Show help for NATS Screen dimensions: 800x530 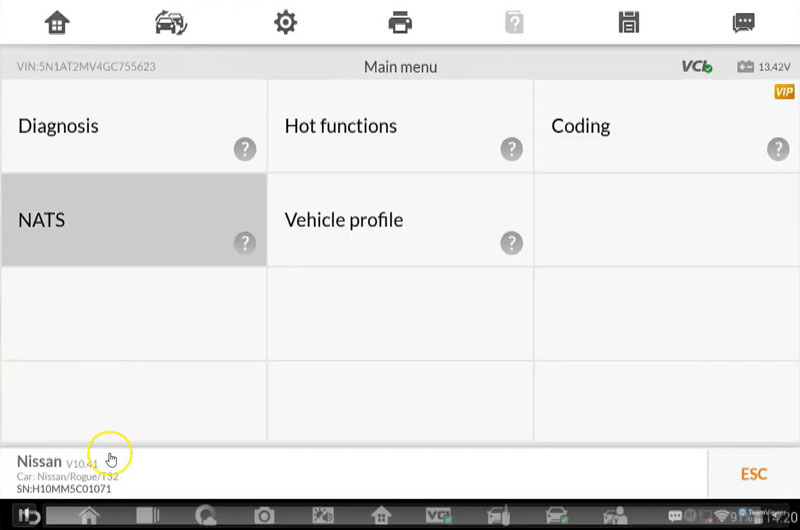pyautogui.click(x=245, y=242)
